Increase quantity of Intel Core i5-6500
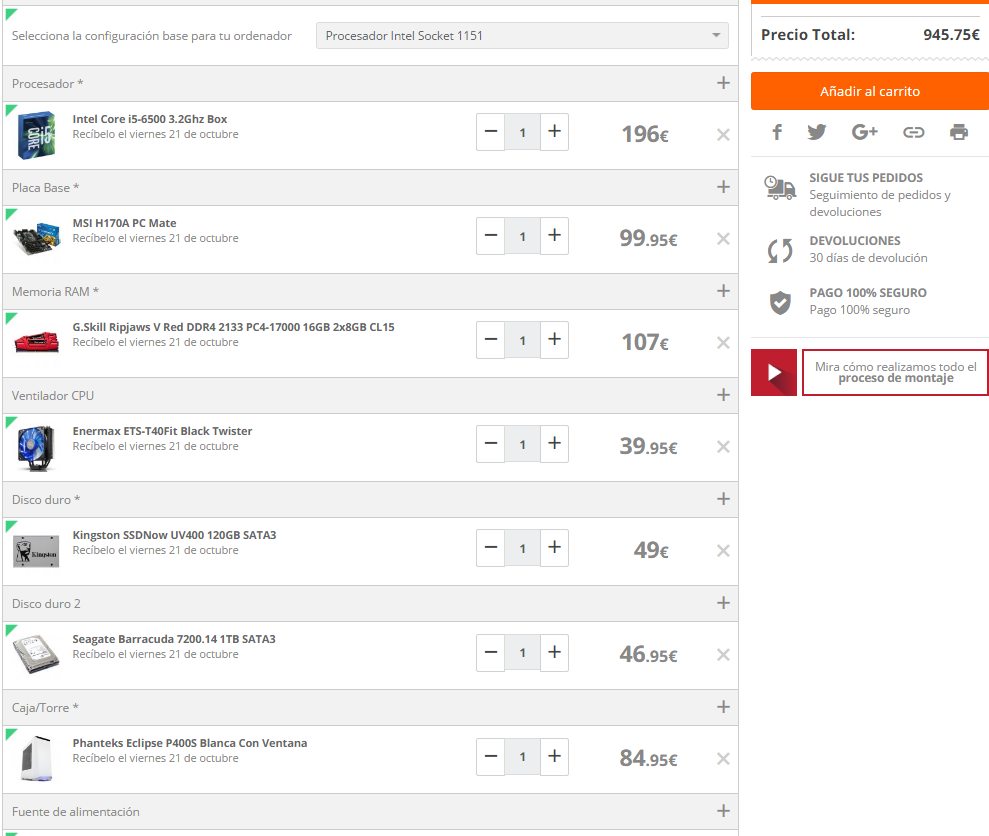Viewport: 989px width, 836px height. click(x=554, y=132)
